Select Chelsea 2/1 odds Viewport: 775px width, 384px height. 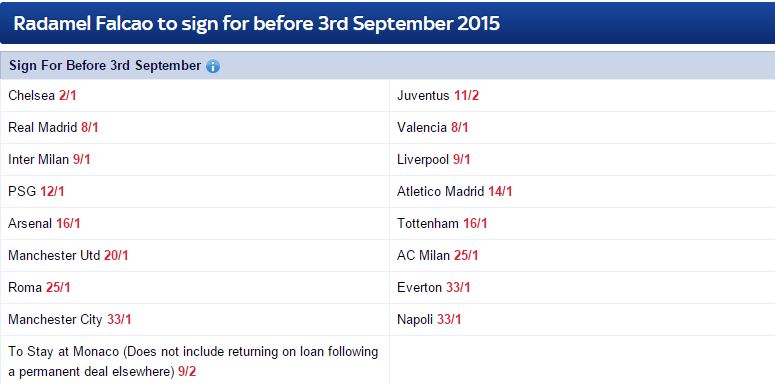tap(68, 95)
